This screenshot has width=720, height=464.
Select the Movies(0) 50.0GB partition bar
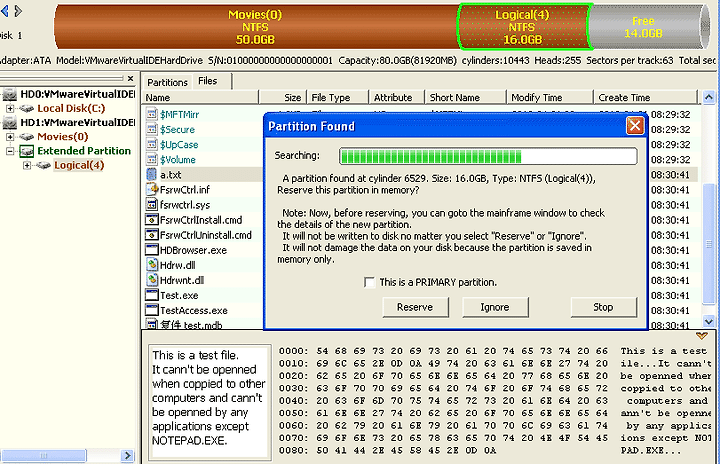point(255,27)
